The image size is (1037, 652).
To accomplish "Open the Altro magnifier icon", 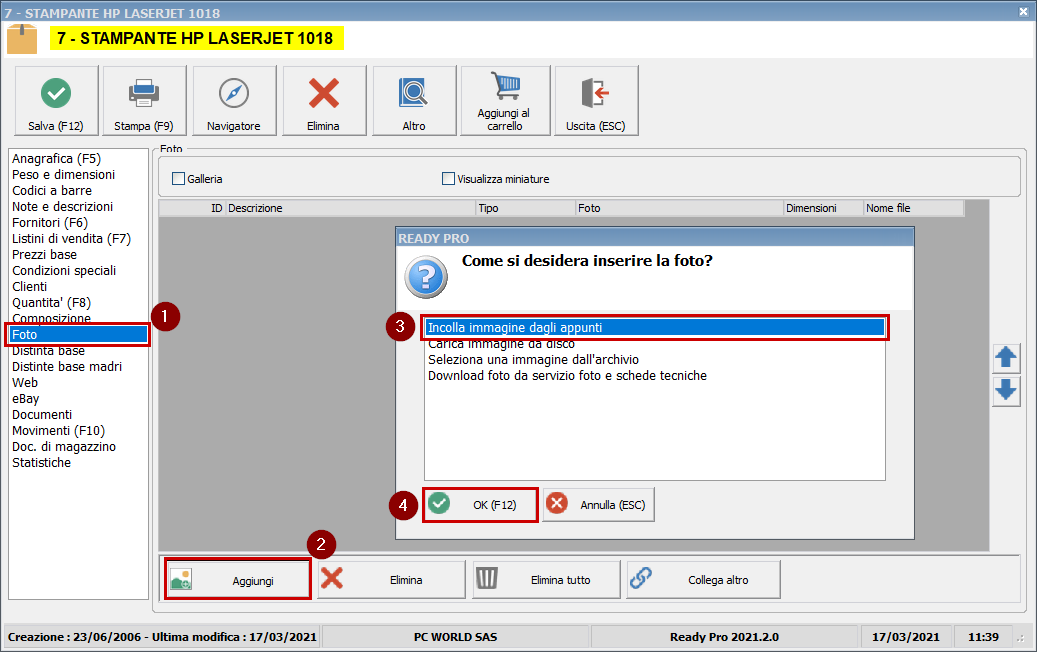I will click(x=413, y=93).
